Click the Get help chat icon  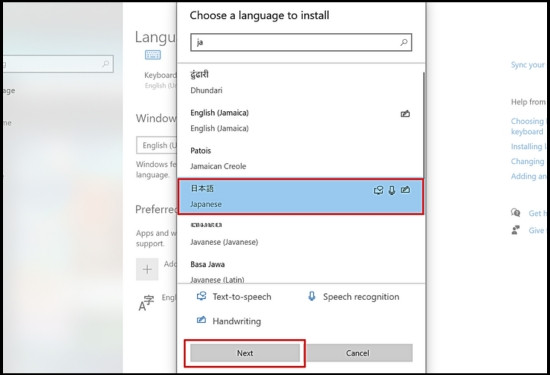tap(516, 213)
